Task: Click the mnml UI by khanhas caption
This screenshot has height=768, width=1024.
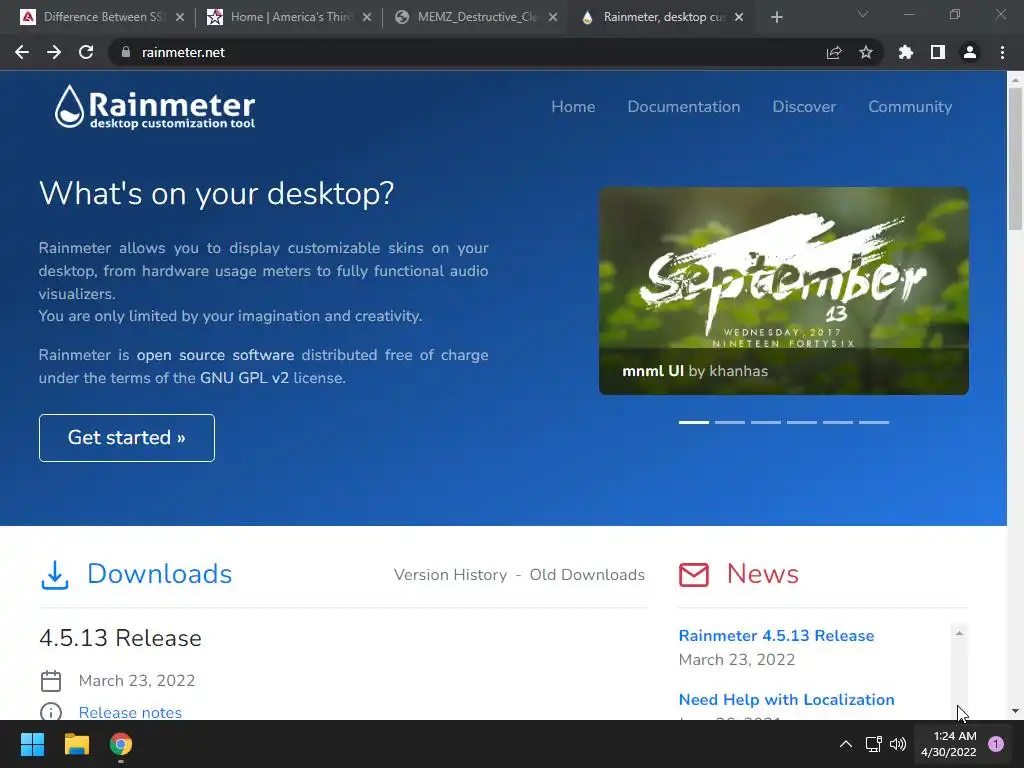Action: pos(695,371)
